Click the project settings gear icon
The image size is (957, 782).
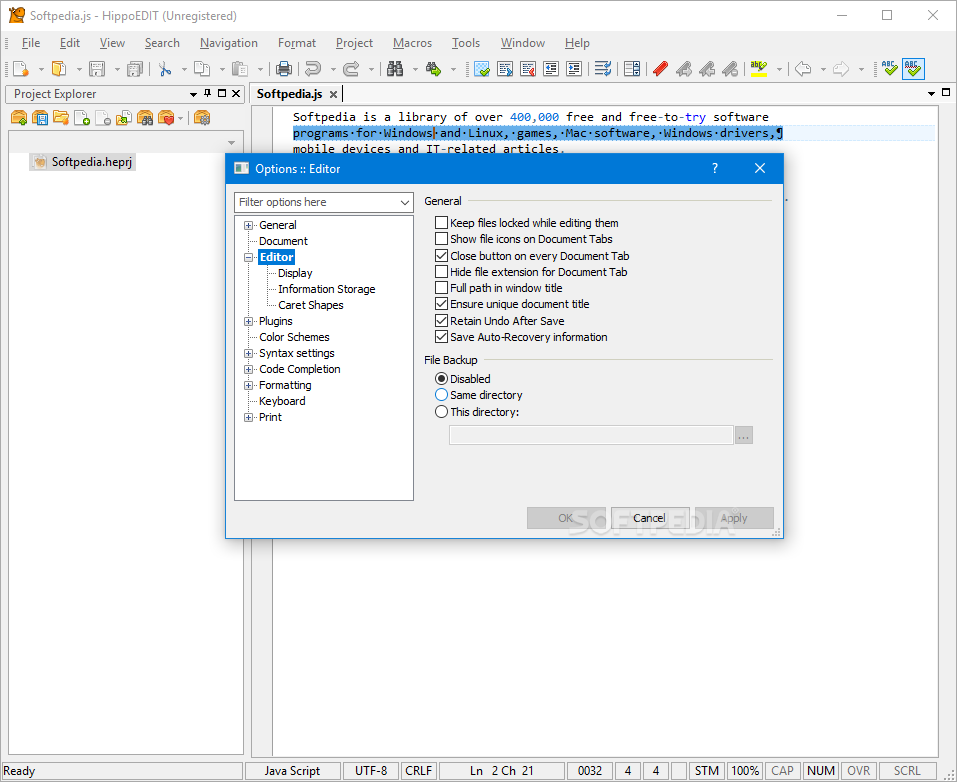tap(202, 118)
